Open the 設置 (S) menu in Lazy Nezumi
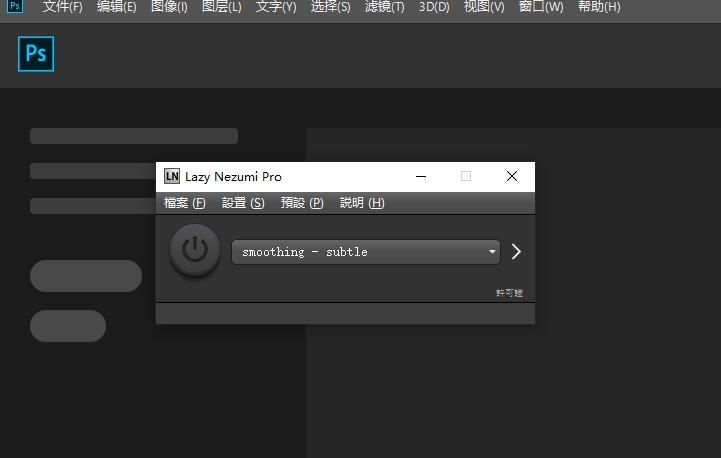 [243, 203]
